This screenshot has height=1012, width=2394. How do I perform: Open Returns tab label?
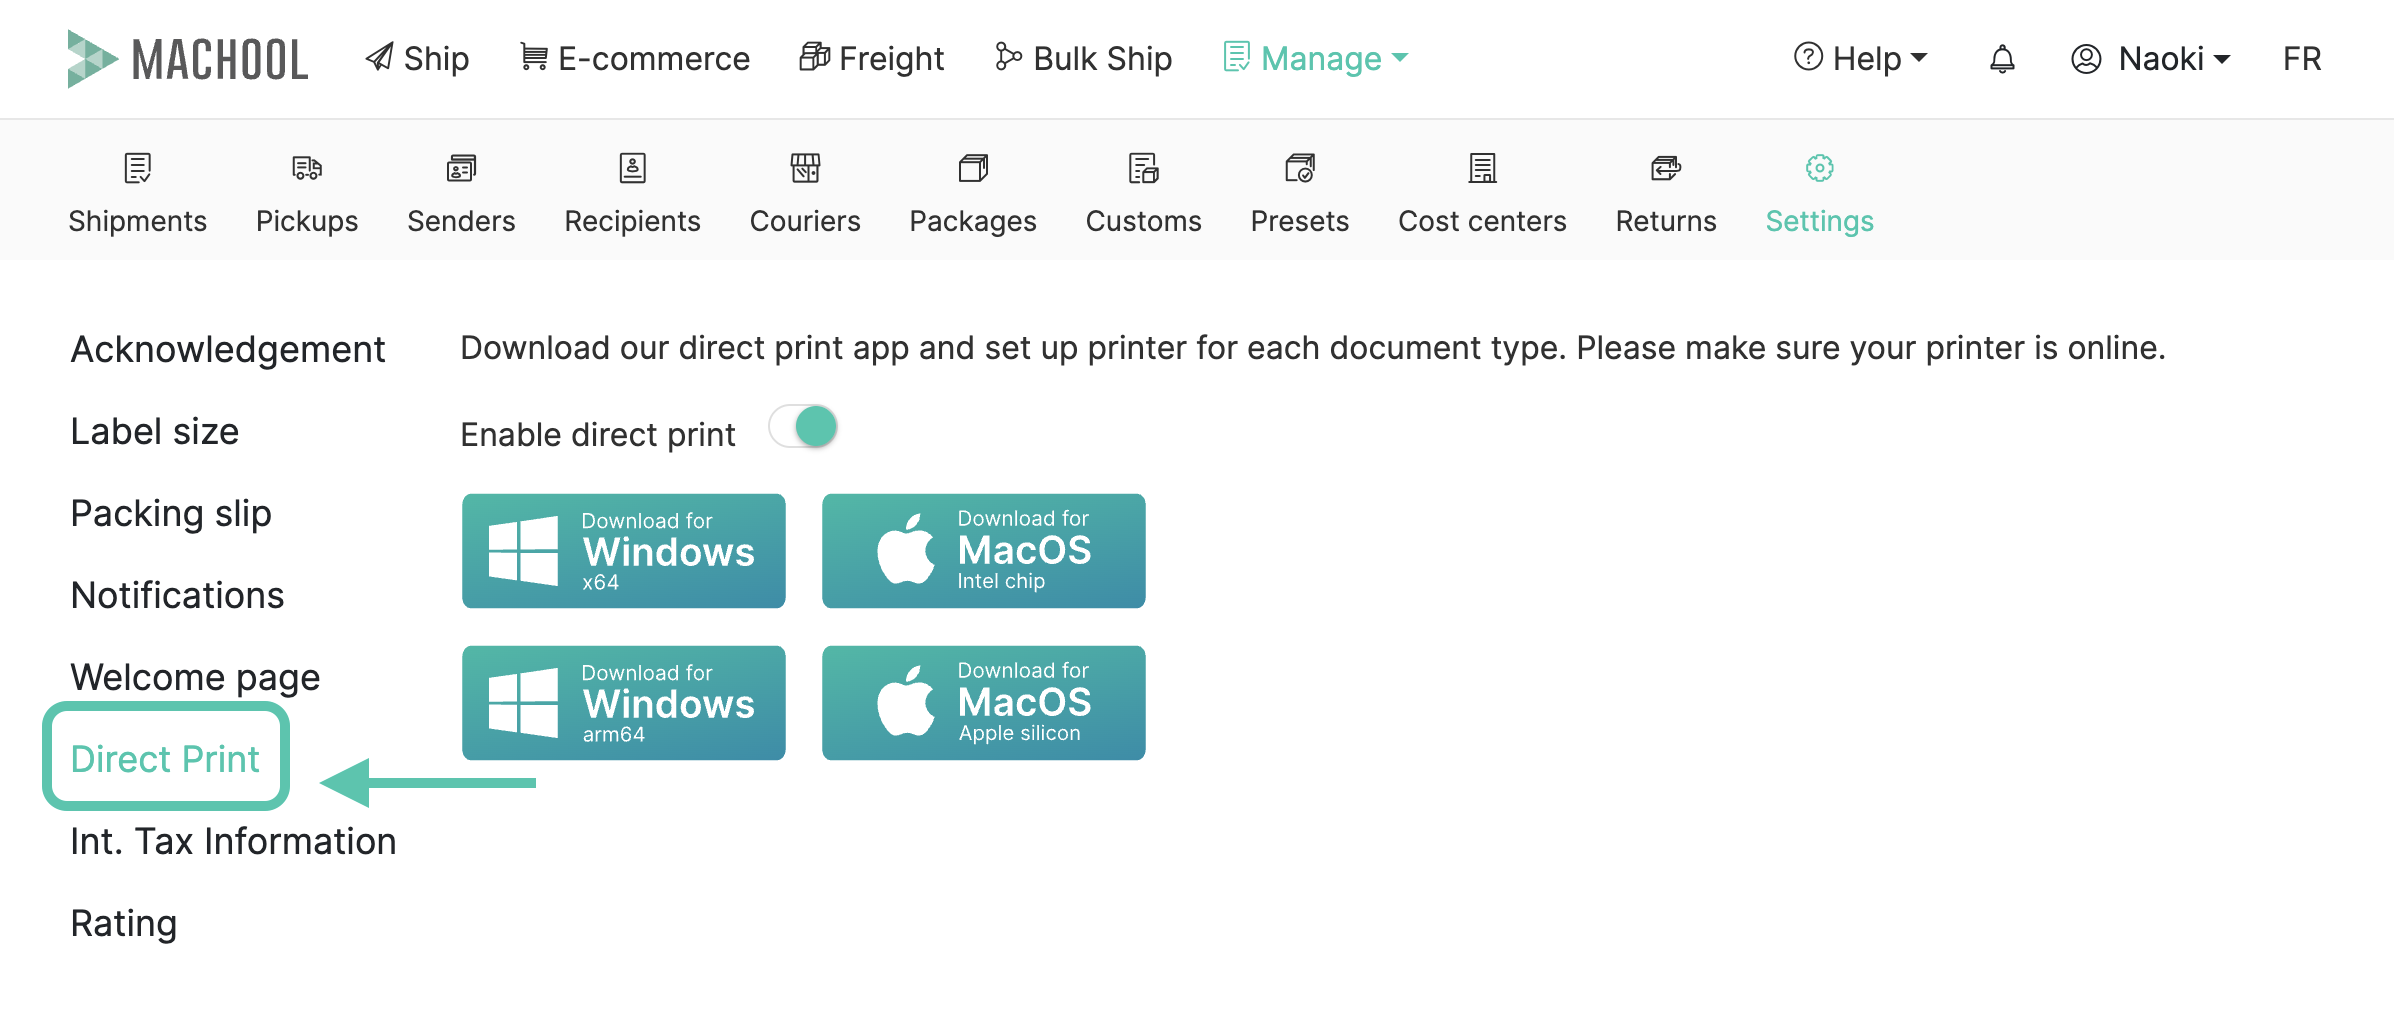(1666, 221)
